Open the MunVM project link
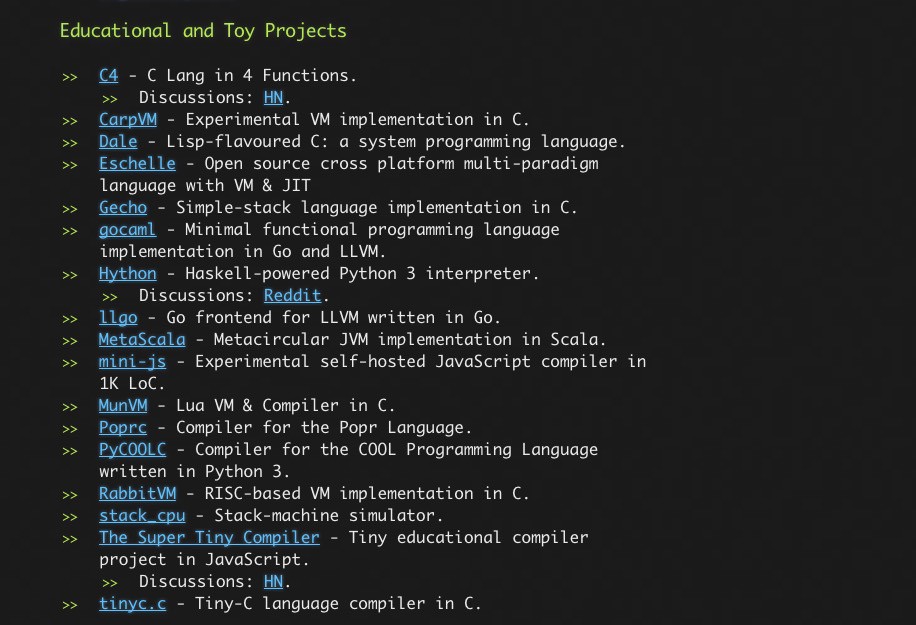Viewport: 916px width, 625px height. click(122, 406)
